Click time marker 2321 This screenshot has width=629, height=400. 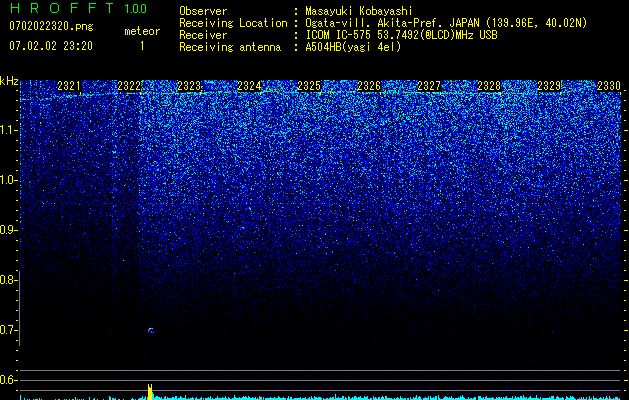pyautogui.click(x=69, y=86)
